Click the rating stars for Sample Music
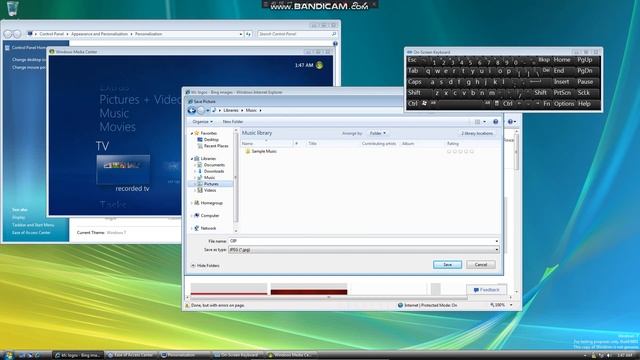 (x=460, y=151)
